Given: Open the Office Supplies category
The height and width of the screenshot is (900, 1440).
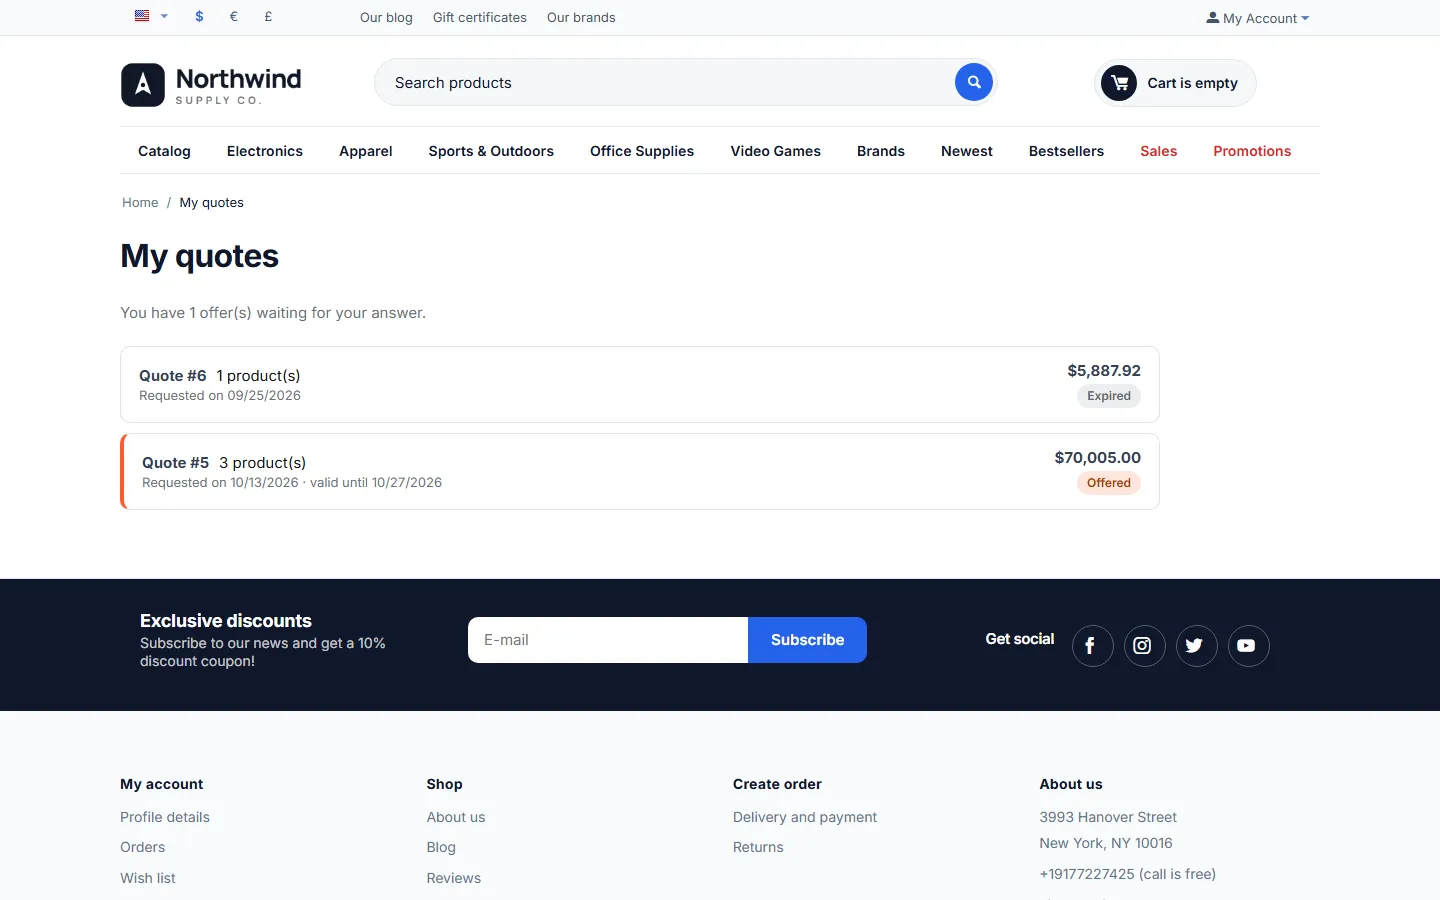Looking at the screenshot, I should click(642, 151).
